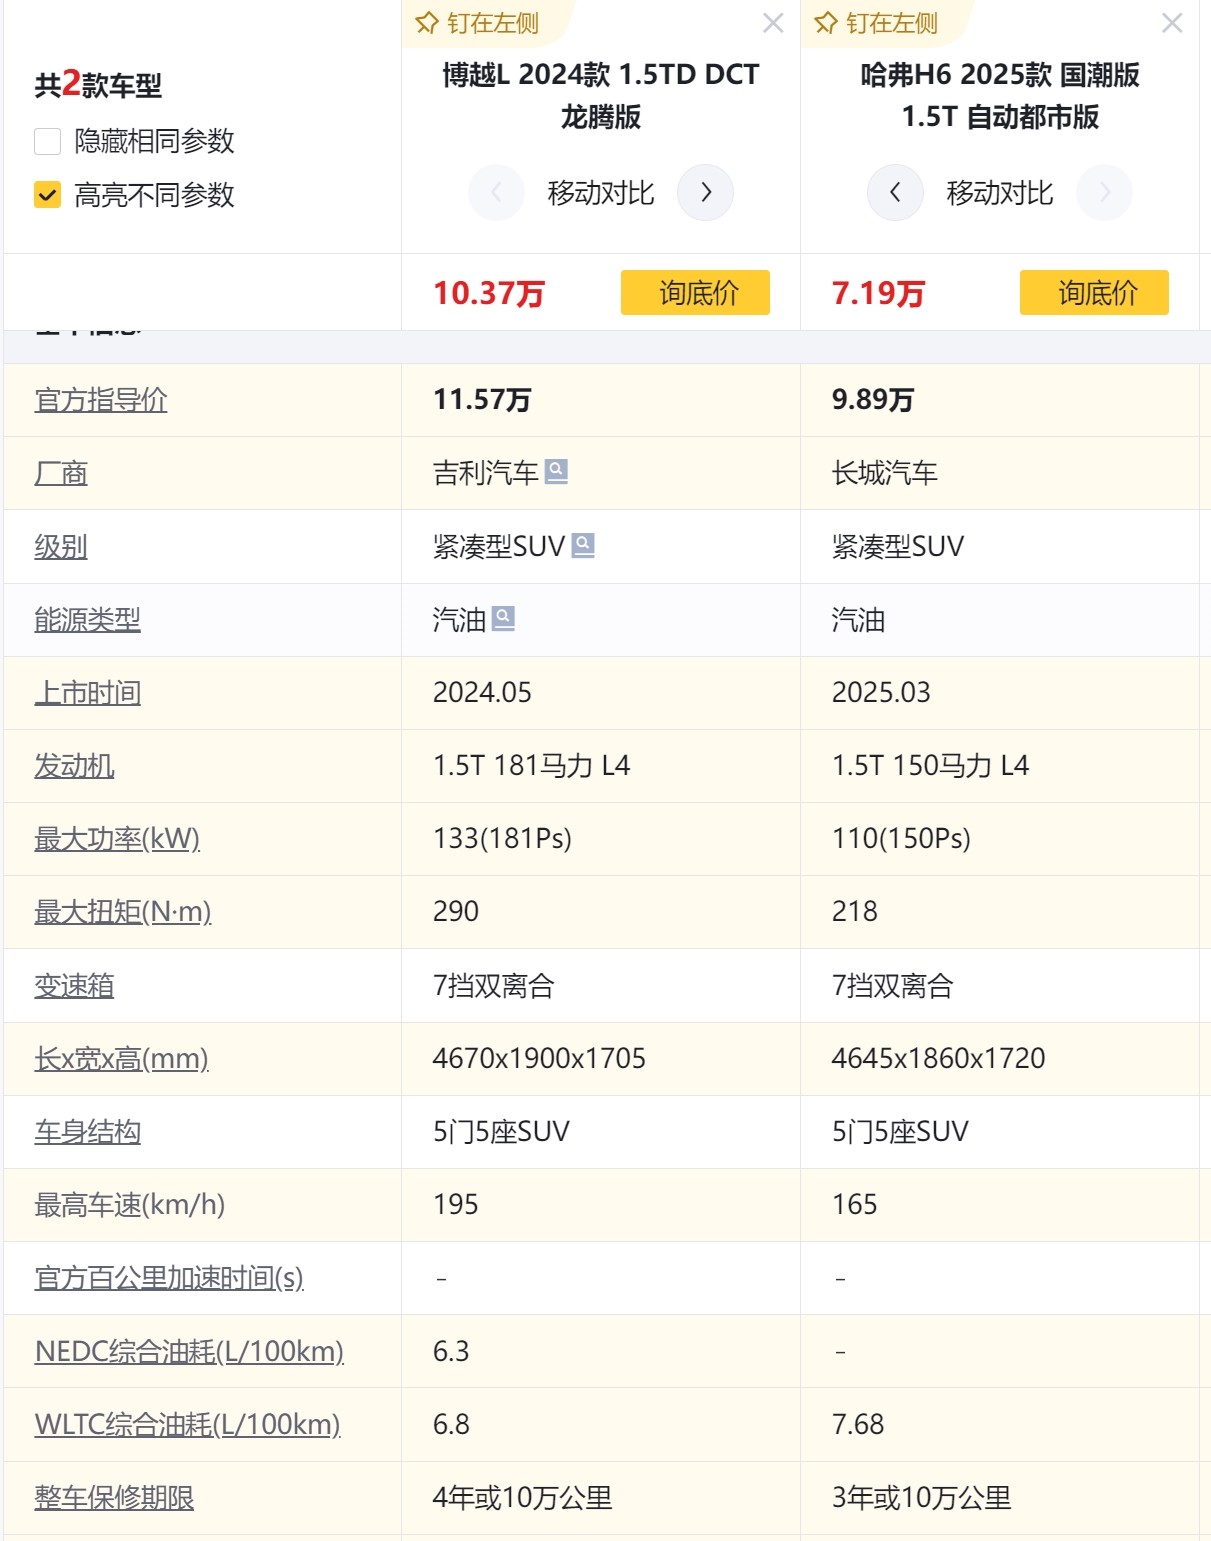Open 吉利汽车 manufacturer info icon
The image size is (1211, 1541).
(556, 471)
